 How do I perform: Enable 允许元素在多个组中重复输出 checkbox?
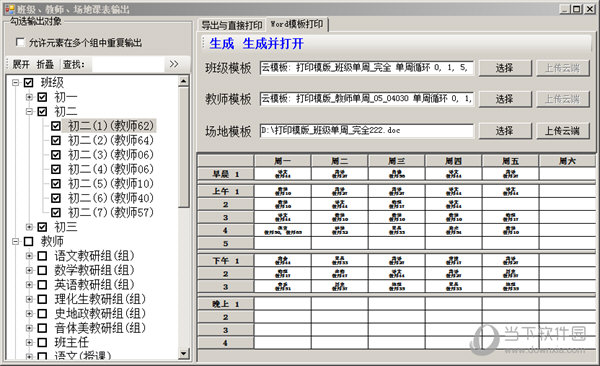(20, 42)
